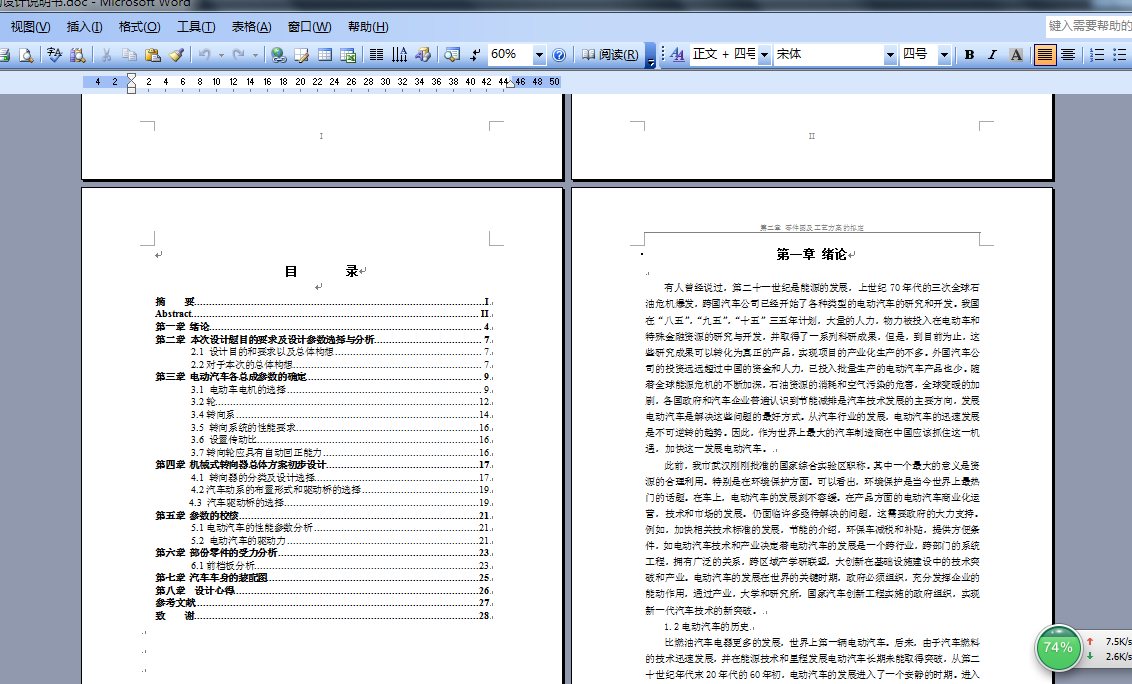Click the Copy icon
The width and height of the screenshot is (1132, 684).
click(129, 55)
